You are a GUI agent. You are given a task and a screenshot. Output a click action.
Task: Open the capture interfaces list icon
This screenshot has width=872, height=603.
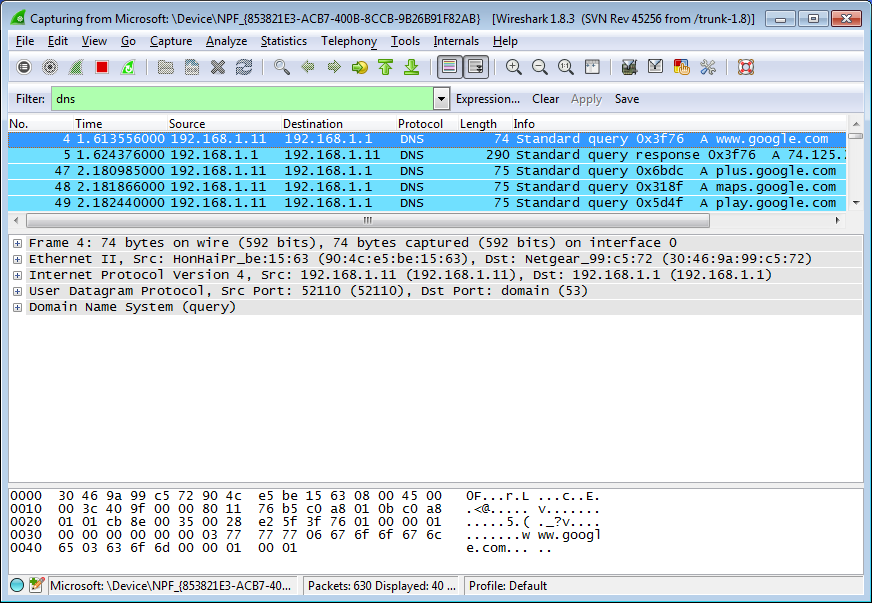point(24,67)
